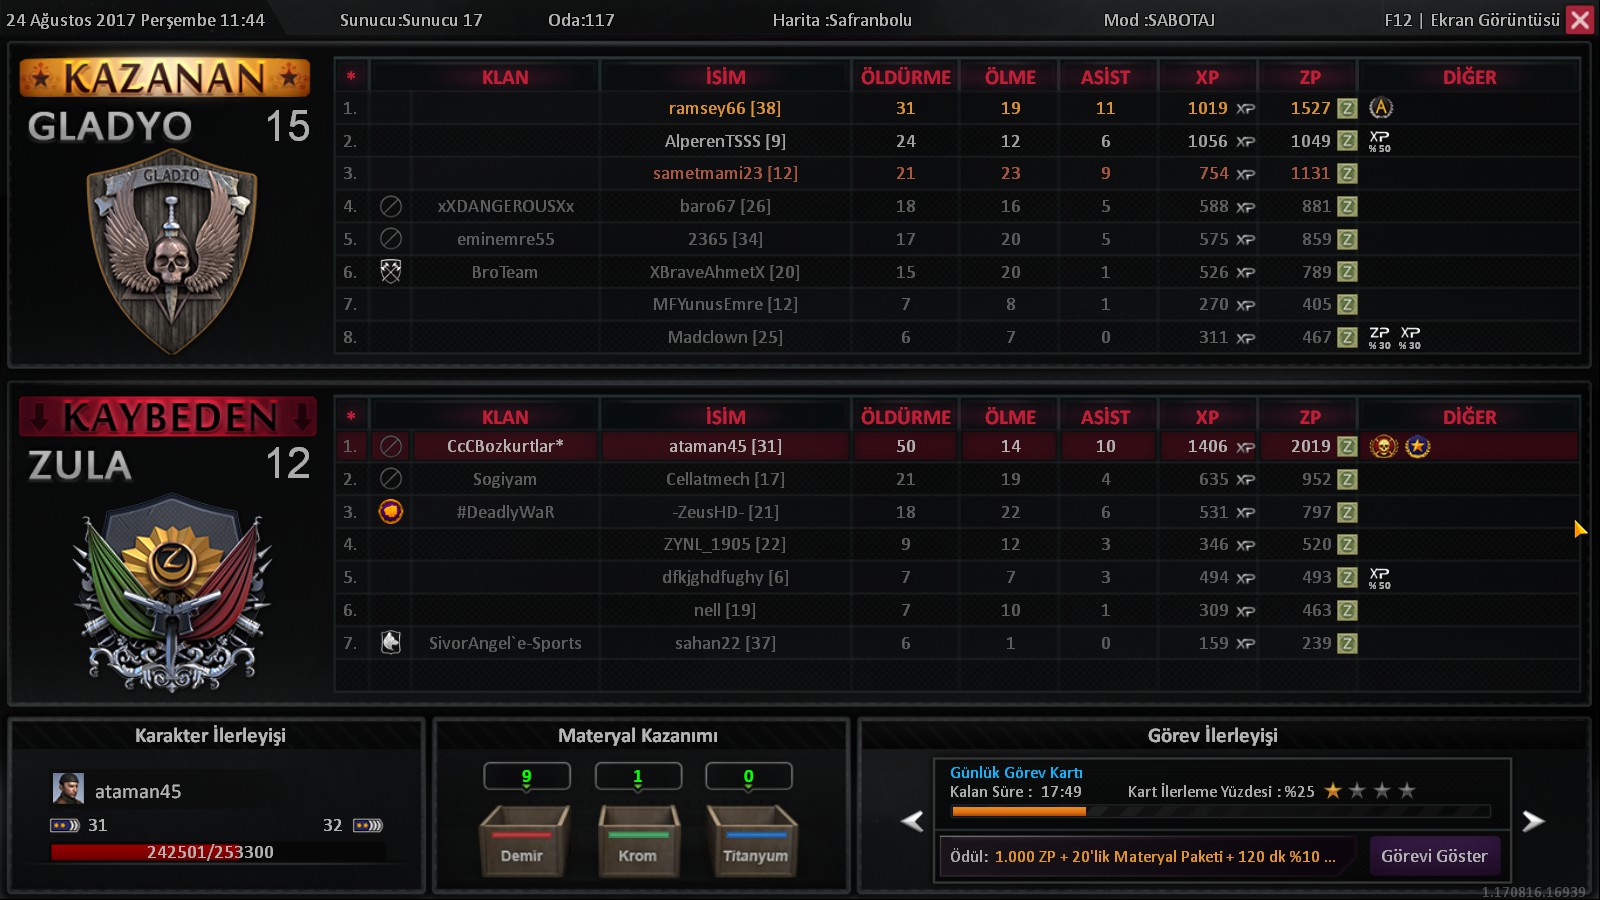
Task: Click AlperenTSSS XP %50 boost icon
Action: click(x=1380, y=141)
